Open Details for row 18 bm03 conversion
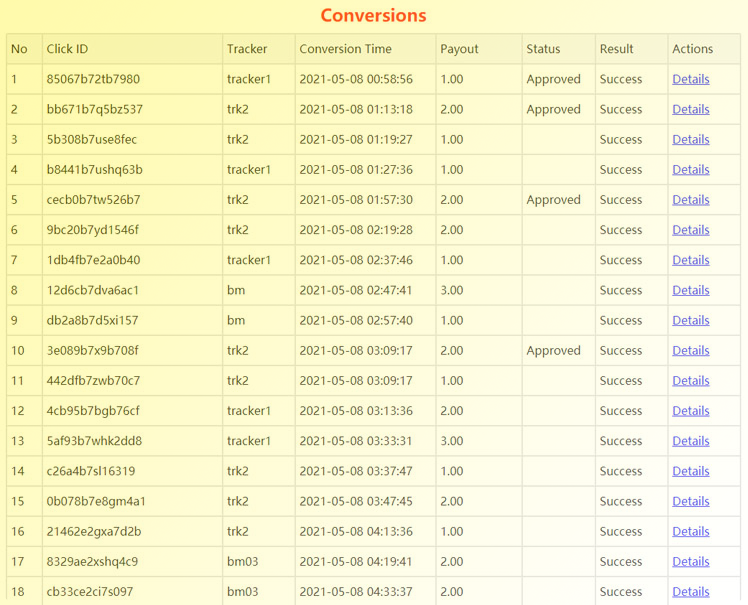 690,592
